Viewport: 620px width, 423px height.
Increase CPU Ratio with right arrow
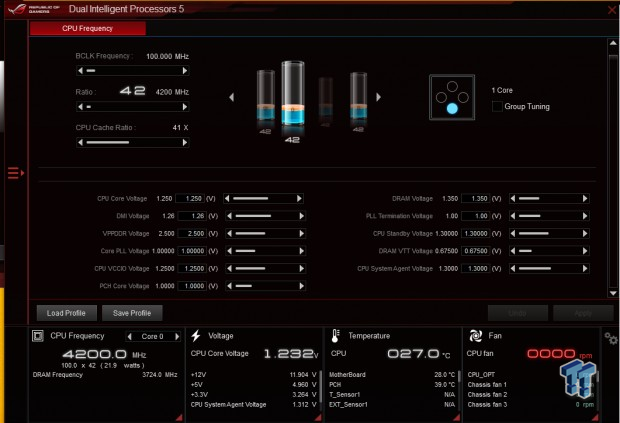[185, 107]
